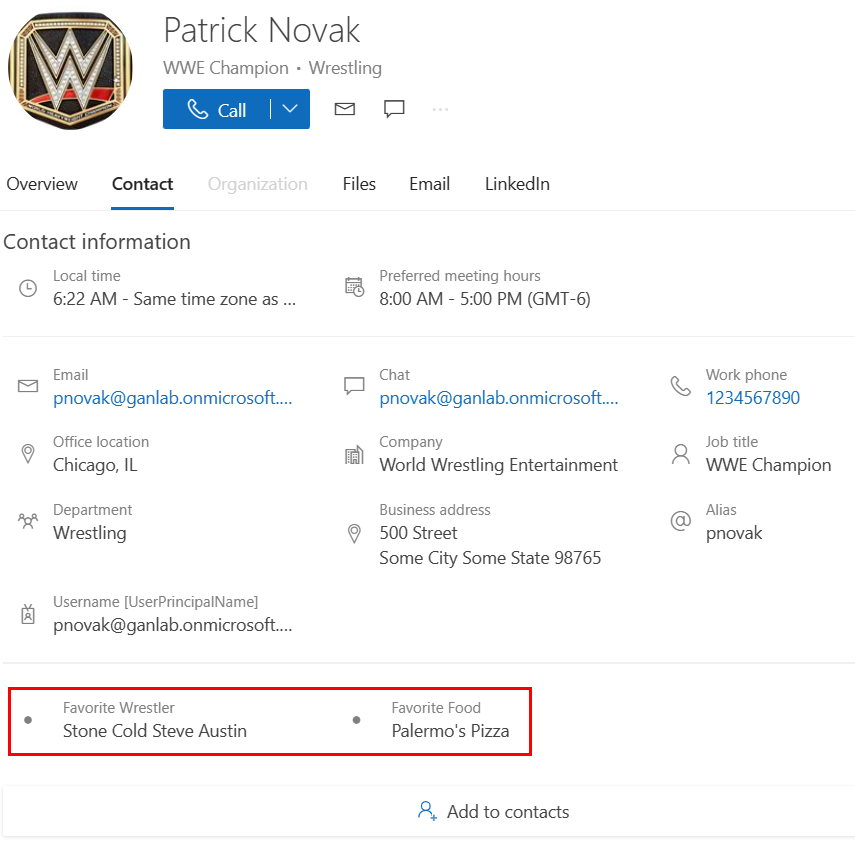The width and height of the screenshot is (855, 858).
Task: Open the pnovak email address link
Action: click(172, 398)
